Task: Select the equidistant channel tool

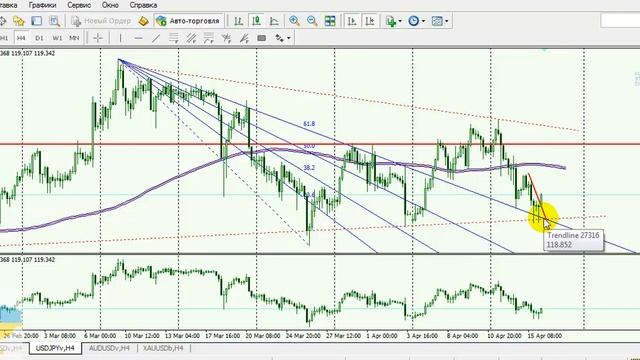Action: click(x=191, y=38)
